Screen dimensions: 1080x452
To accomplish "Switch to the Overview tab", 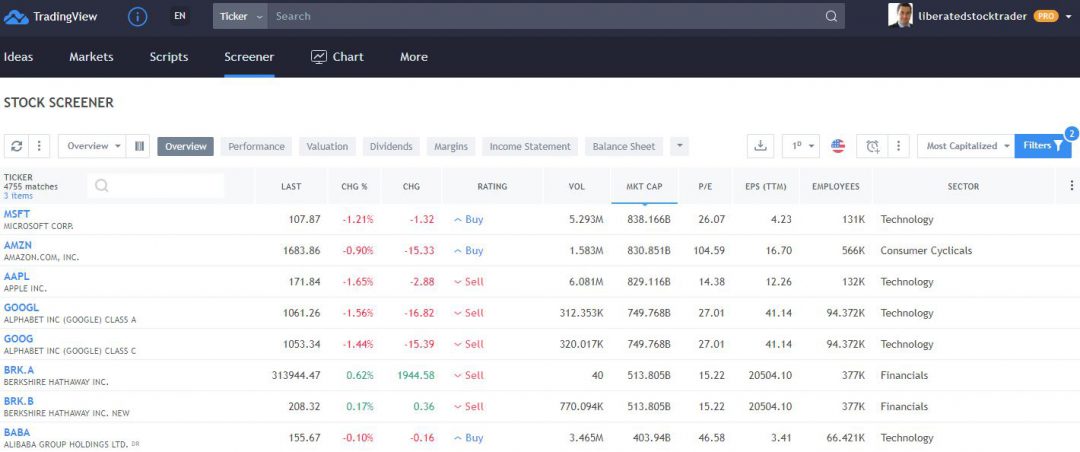I will pos(186,146).
